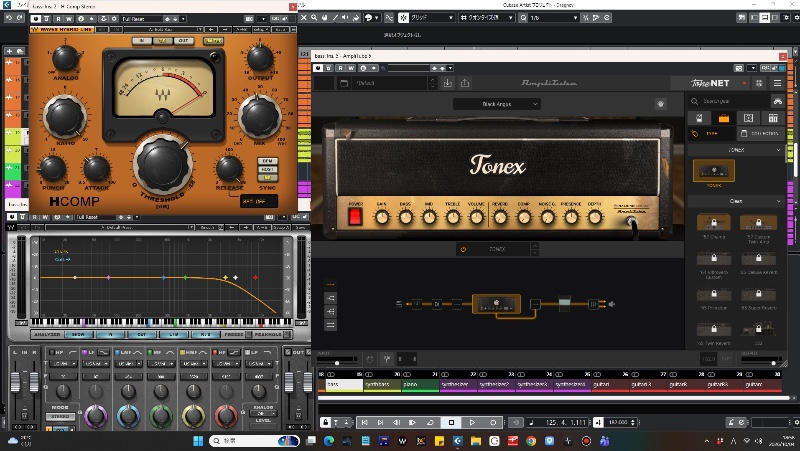Start playback with the transport Play button
The image size is (800, 451).
[x=472, y=422]
